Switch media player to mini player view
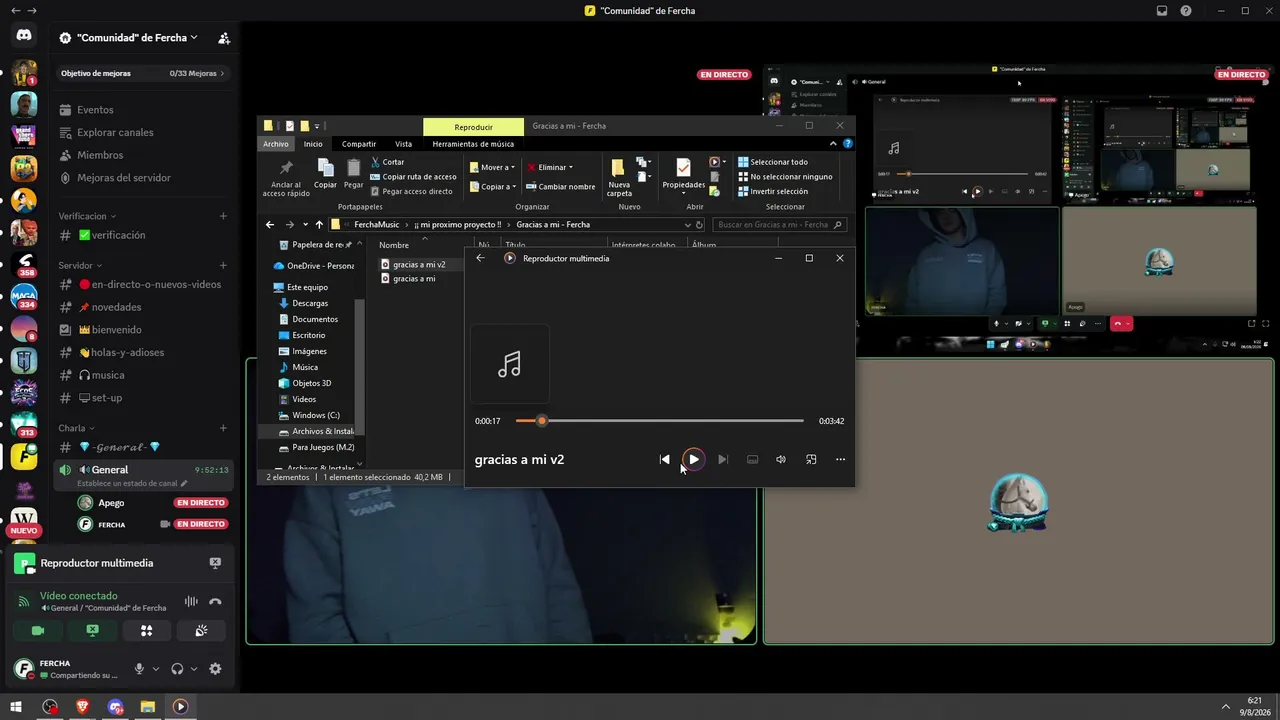Image resolution: width=1280 pixels, height=720 pixels. 811,459
